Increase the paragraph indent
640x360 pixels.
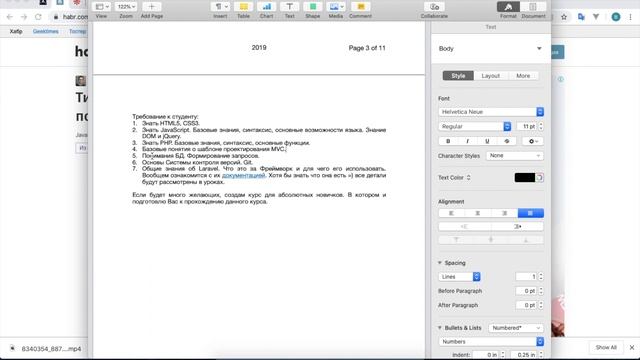tap(518, 227)
